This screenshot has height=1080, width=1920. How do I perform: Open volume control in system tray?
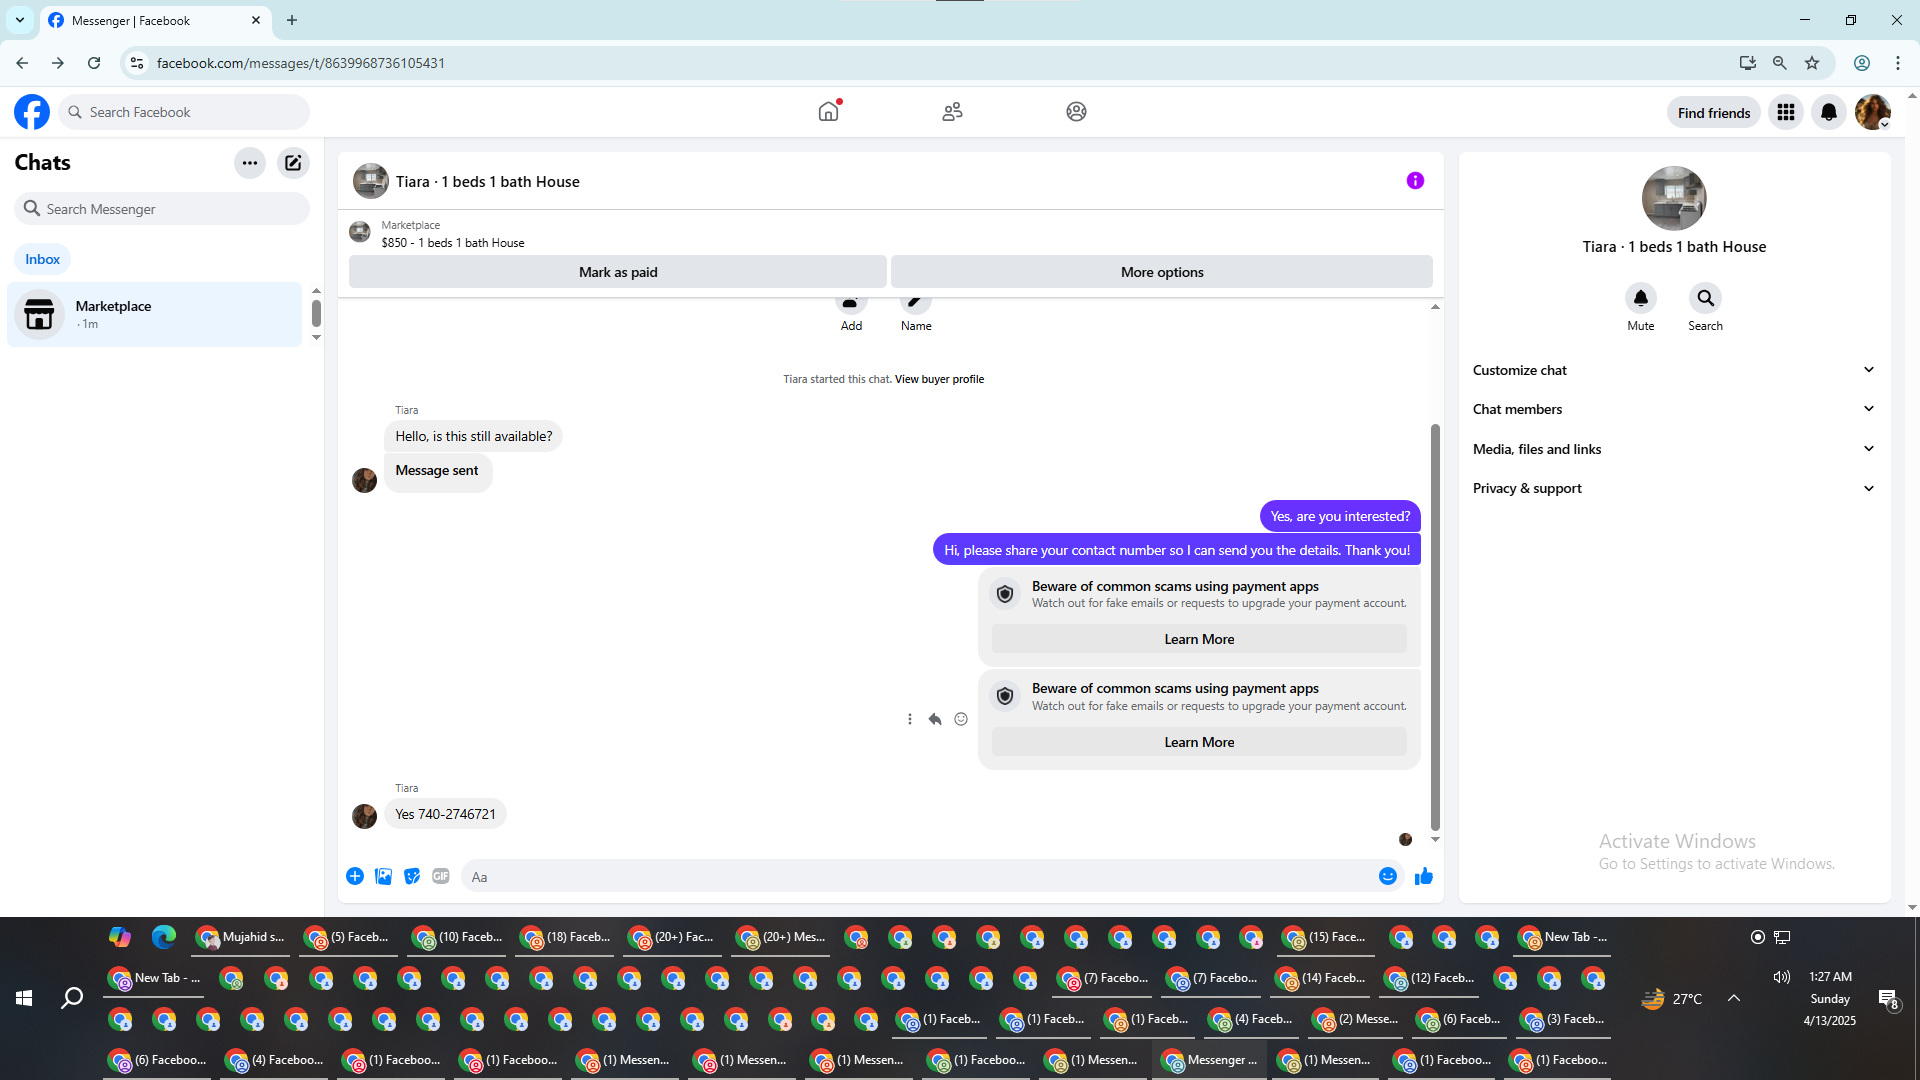pos(1782,977)
